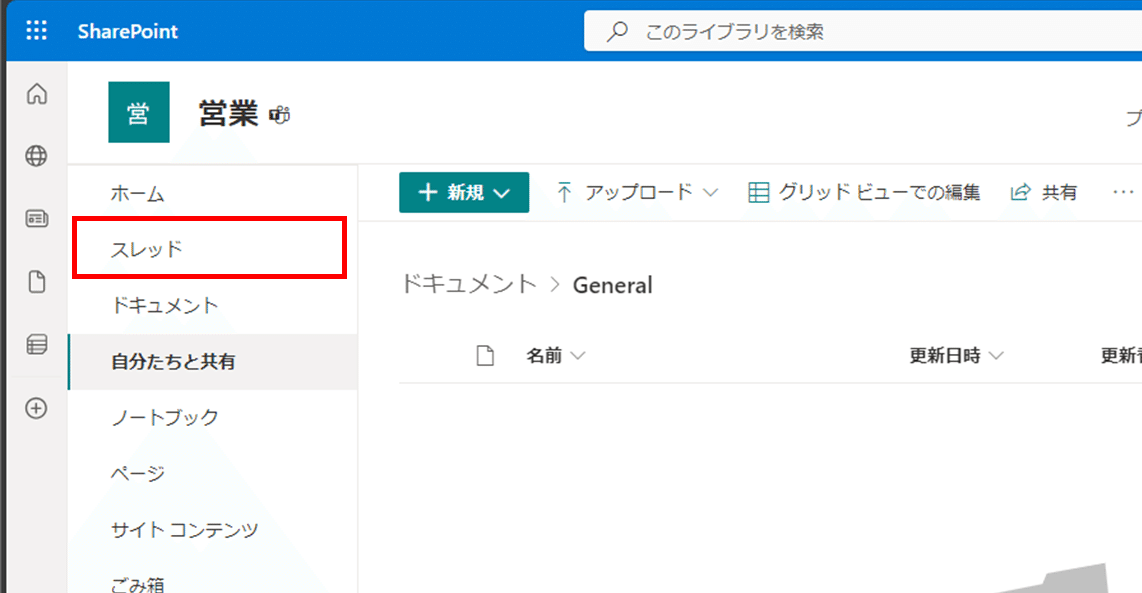Click the Create plus circle icon
The width and height of the screenshot is (1142, 593).
tap(37, 408)
